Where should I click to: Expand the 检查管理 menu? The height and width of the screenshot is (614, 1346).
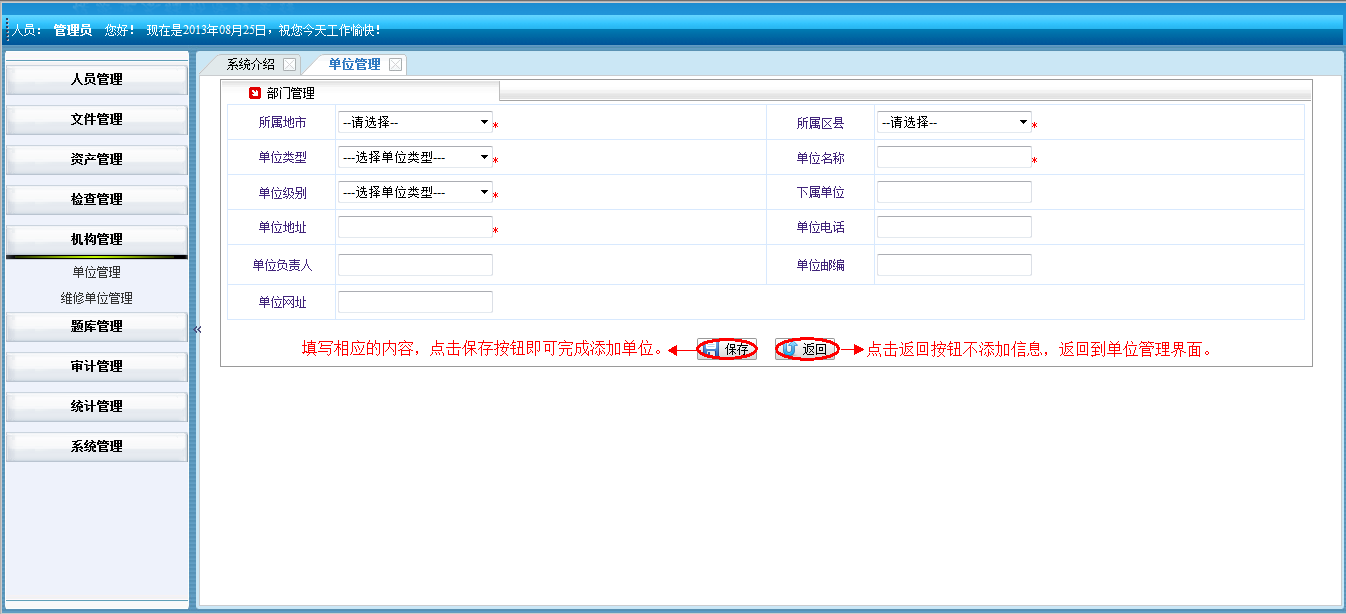[97, 199]
